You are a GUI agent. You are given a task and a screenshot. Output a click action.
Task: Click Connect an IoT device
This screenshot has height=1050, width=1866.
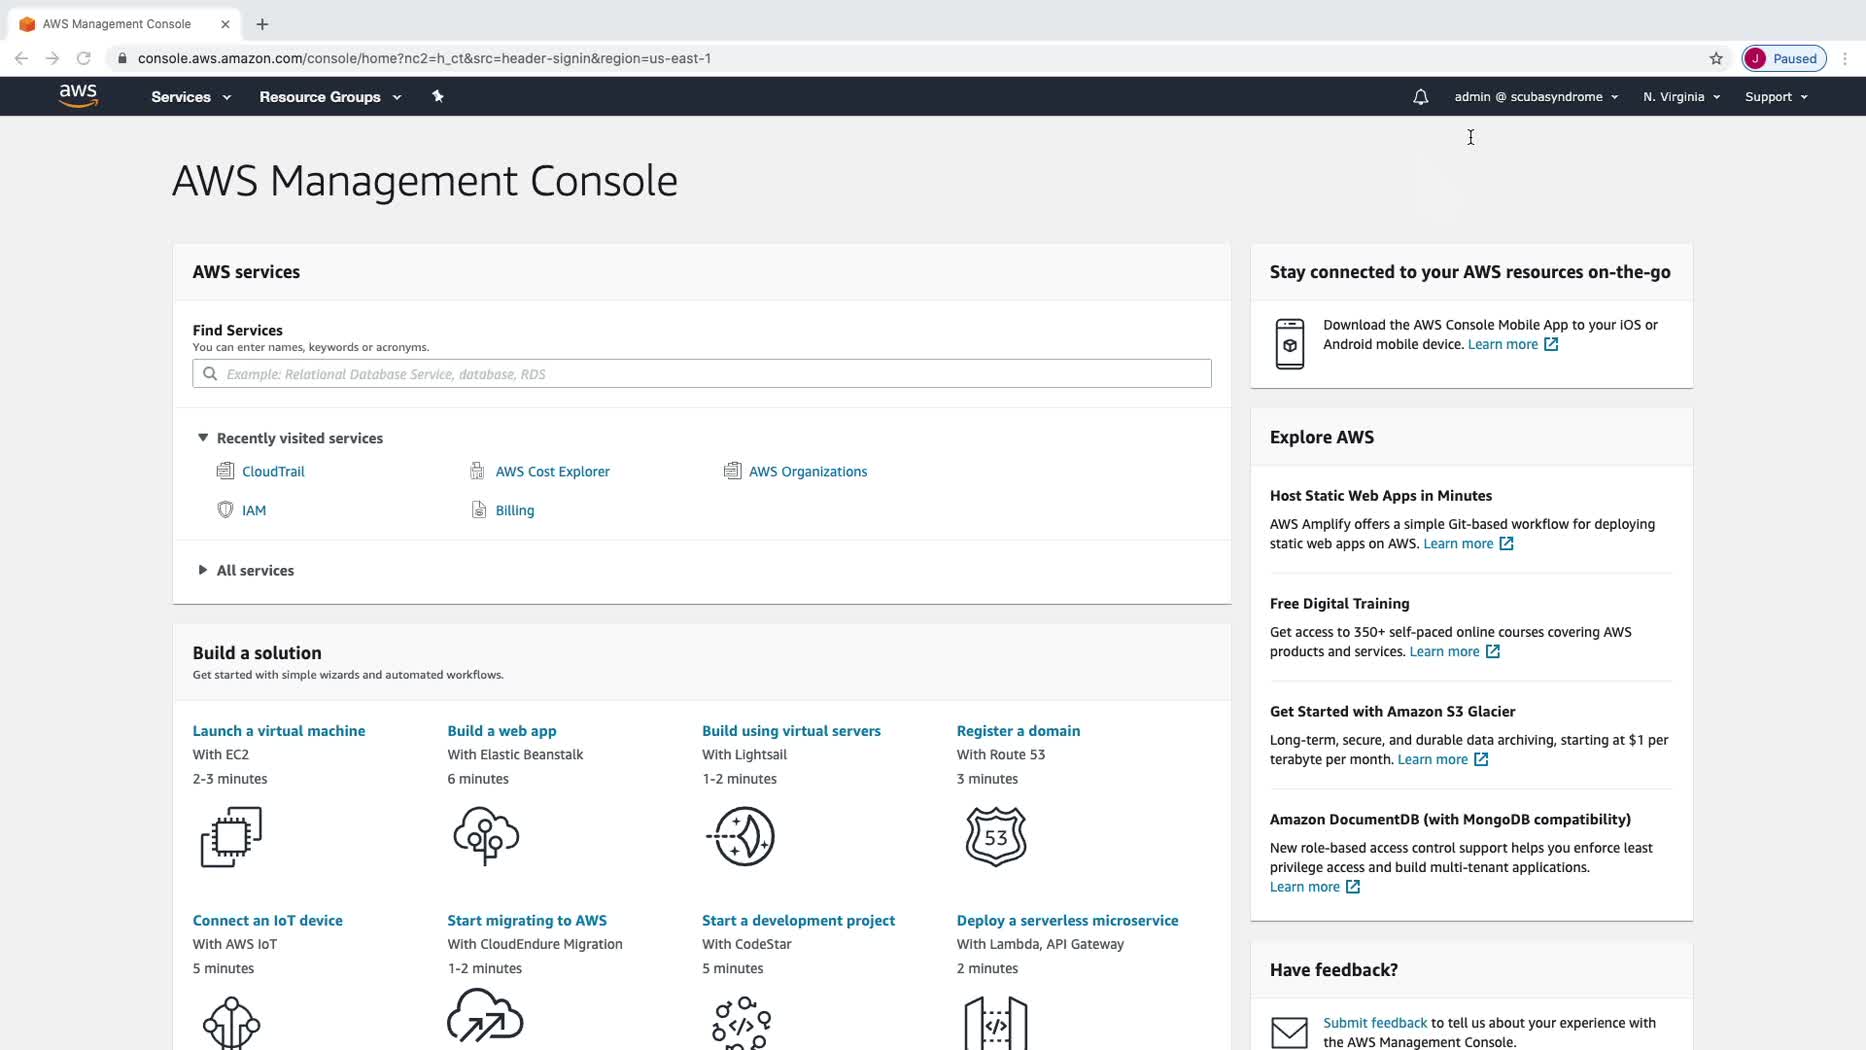(x=268, y=920)
